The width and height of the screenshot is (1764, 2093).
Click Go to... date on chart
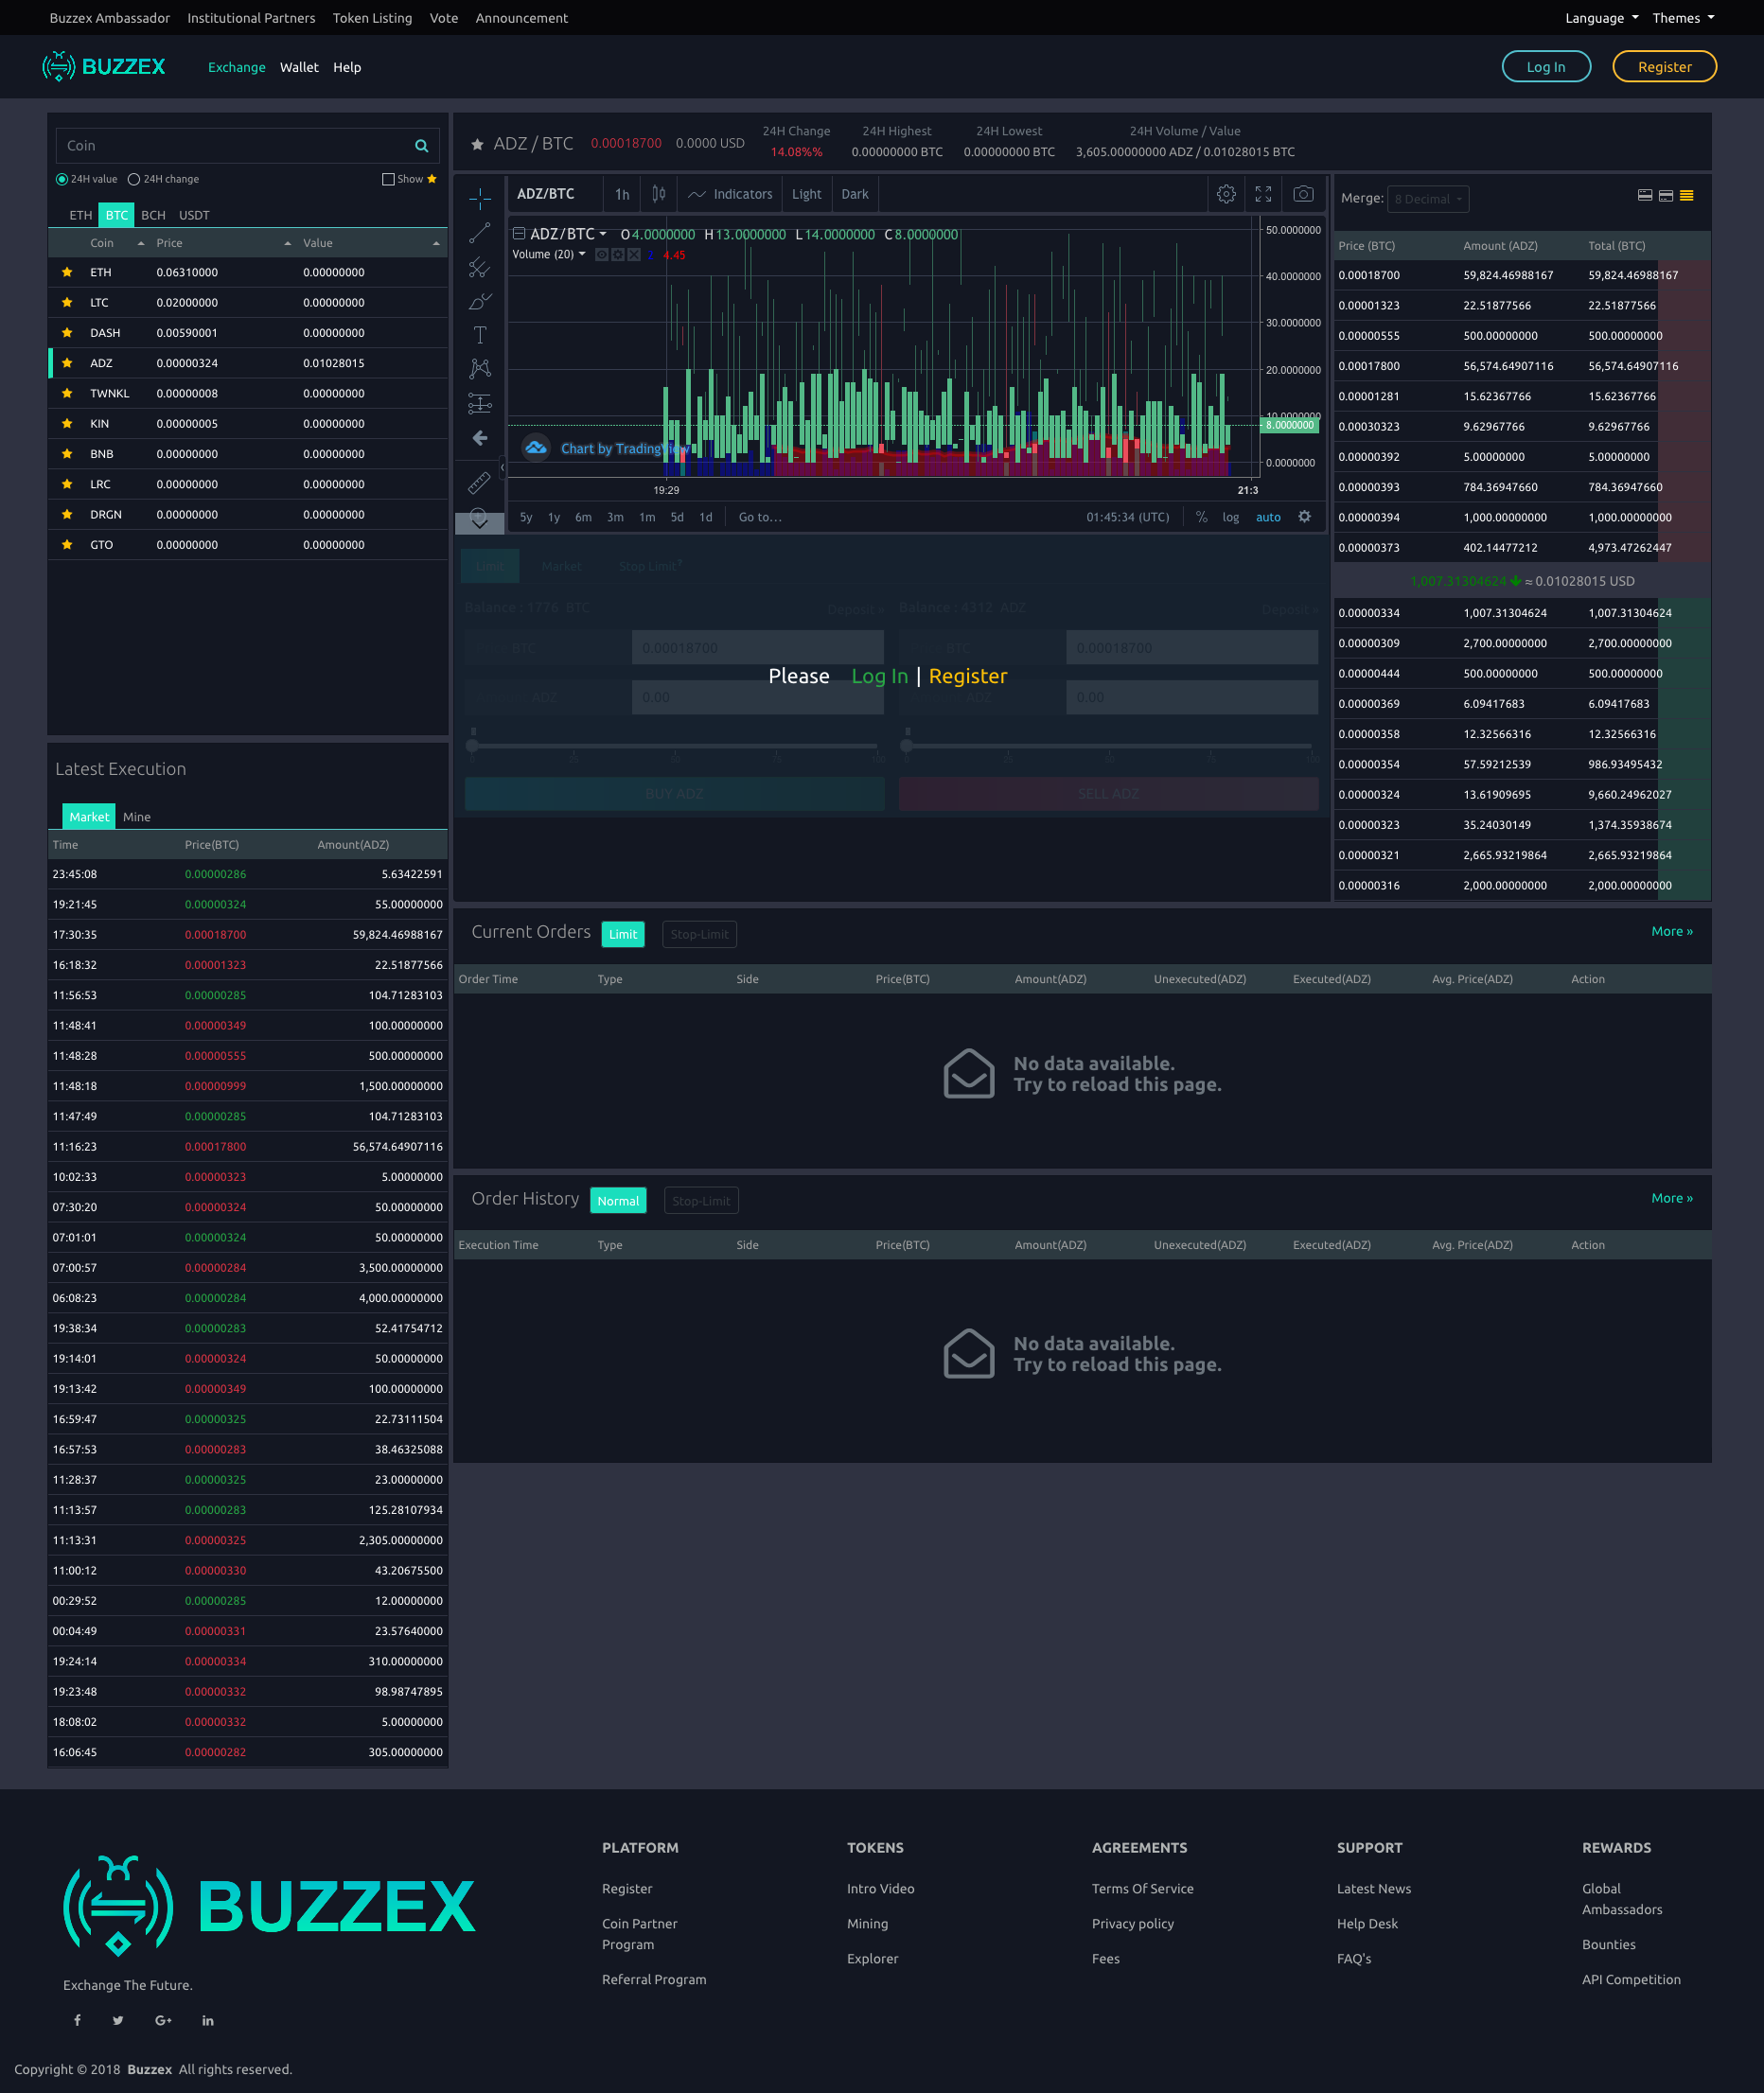[760, 517]
